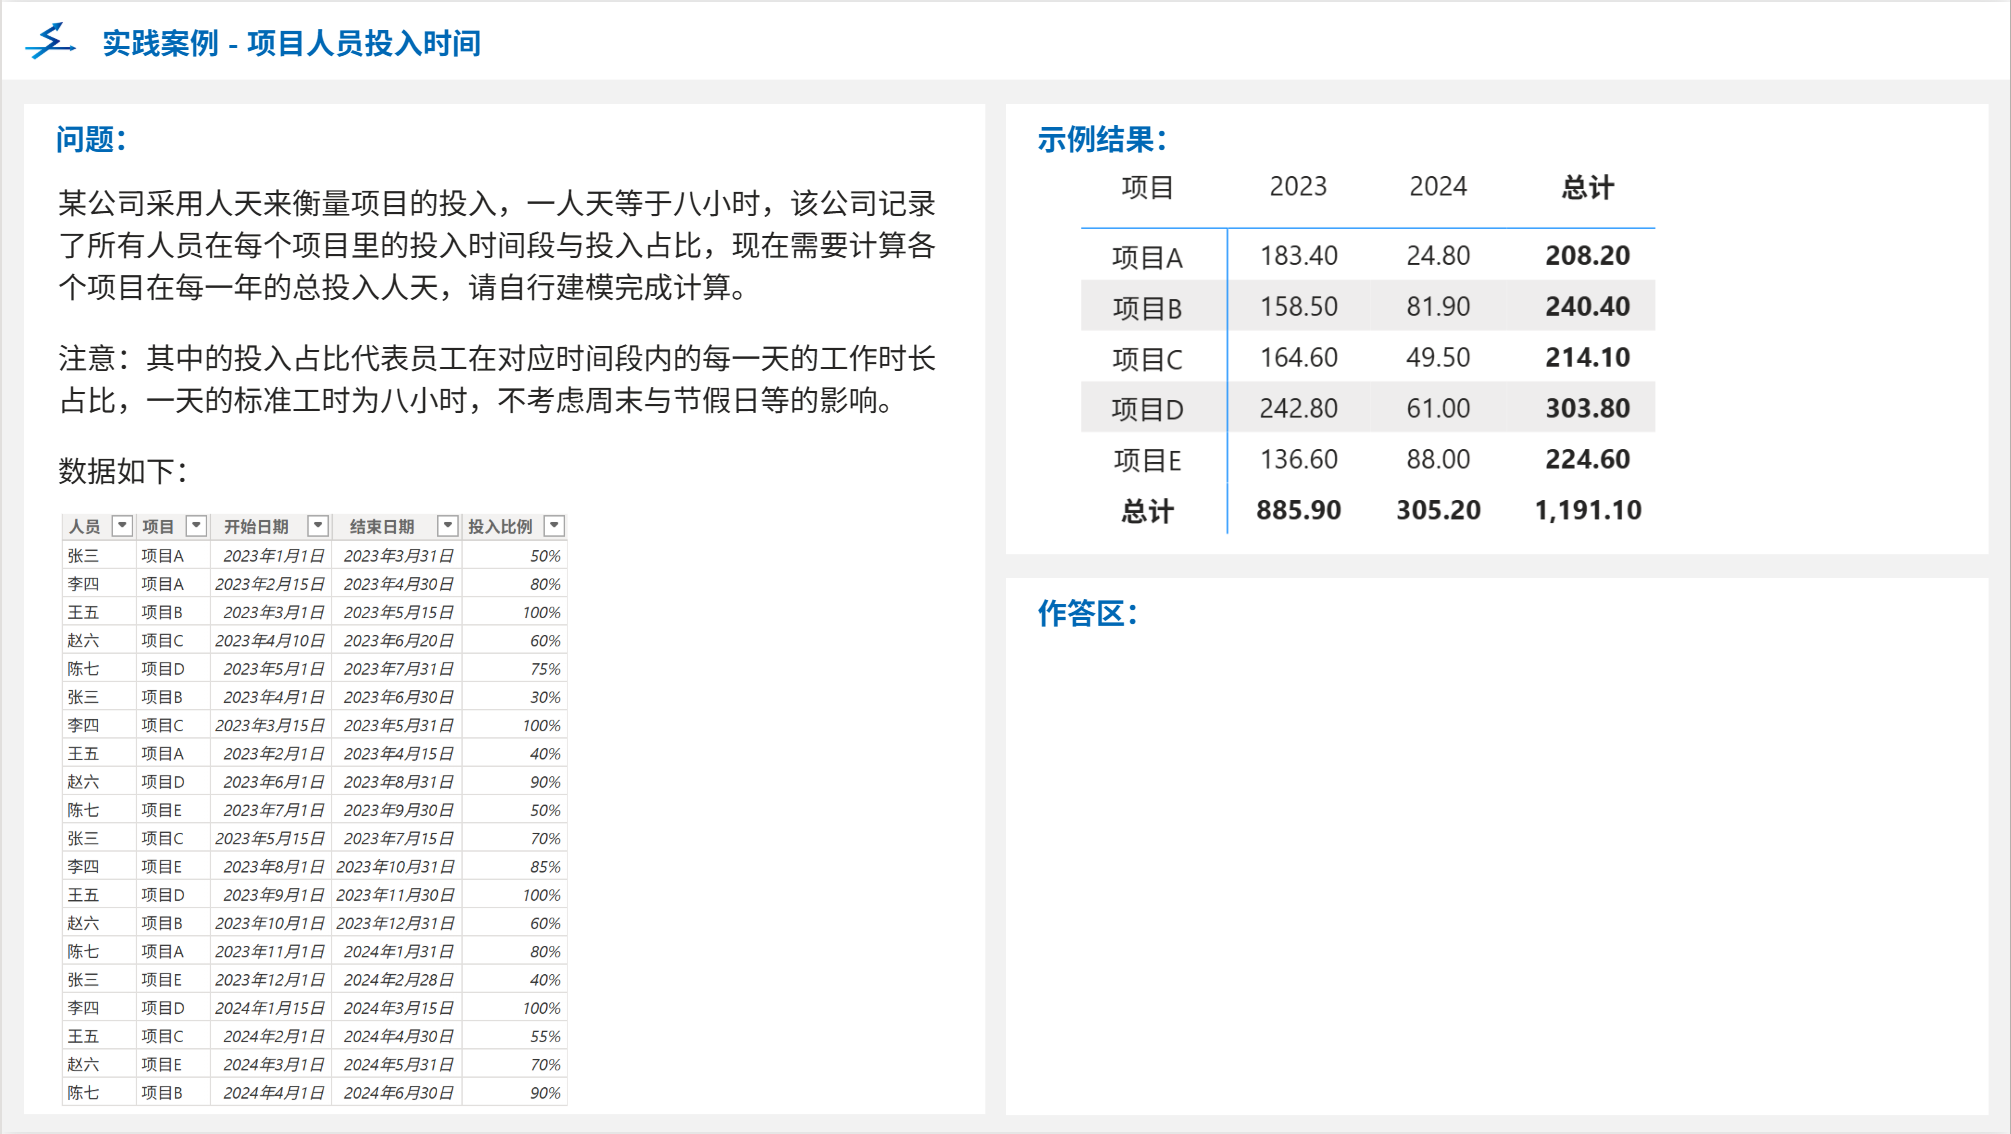2011x1134 pixels.
Task: Click the 示例结果 heading
Action: 1101,139
